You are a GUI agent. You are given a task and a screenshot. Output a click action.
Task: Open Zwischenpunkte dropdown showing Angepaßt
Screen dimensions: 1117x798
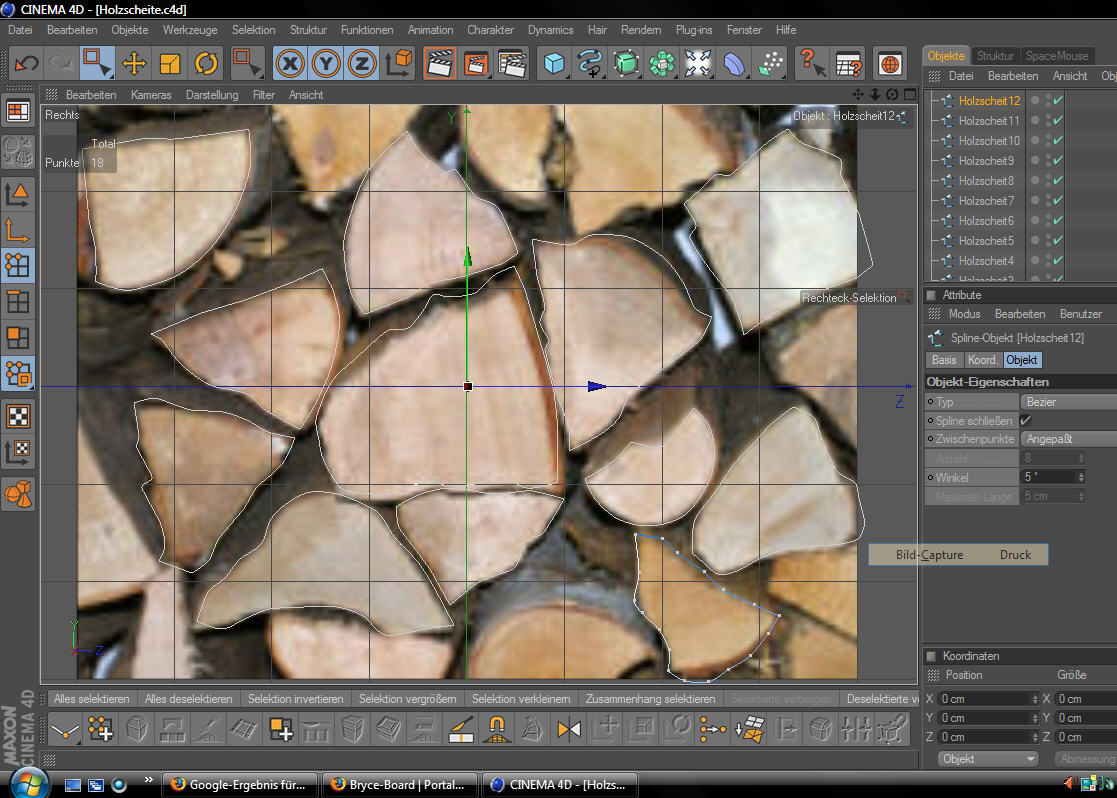[1066, 439]
